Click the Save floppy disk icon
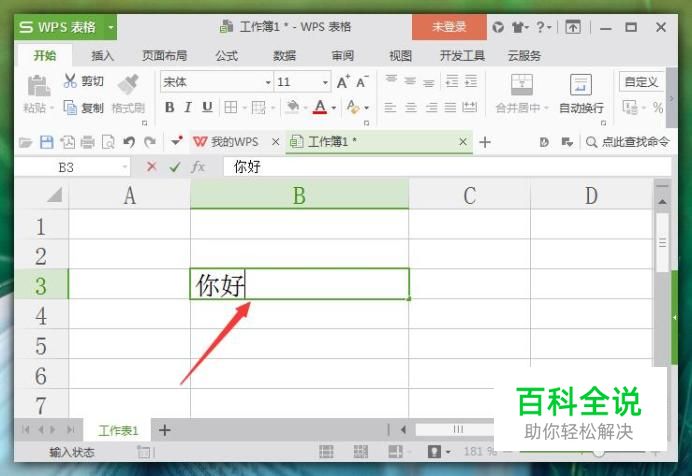This screenshot has width=692, height=476. pos(47,142)
